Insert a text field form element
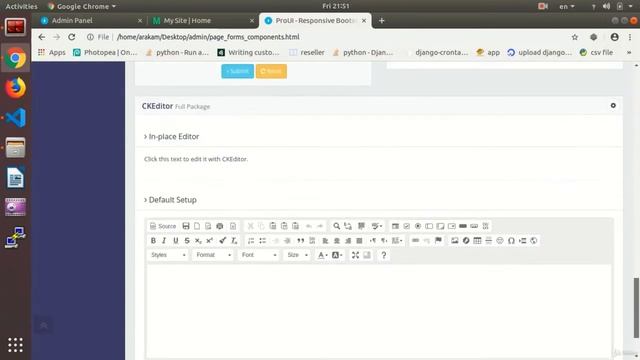Screen dimensions: 640x360 [429, 226]
